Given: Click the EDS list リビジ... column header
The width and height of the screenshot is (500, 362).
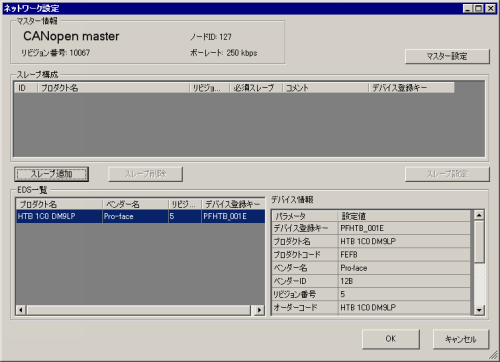Looking at the screenshot, I should click(185, 204).
